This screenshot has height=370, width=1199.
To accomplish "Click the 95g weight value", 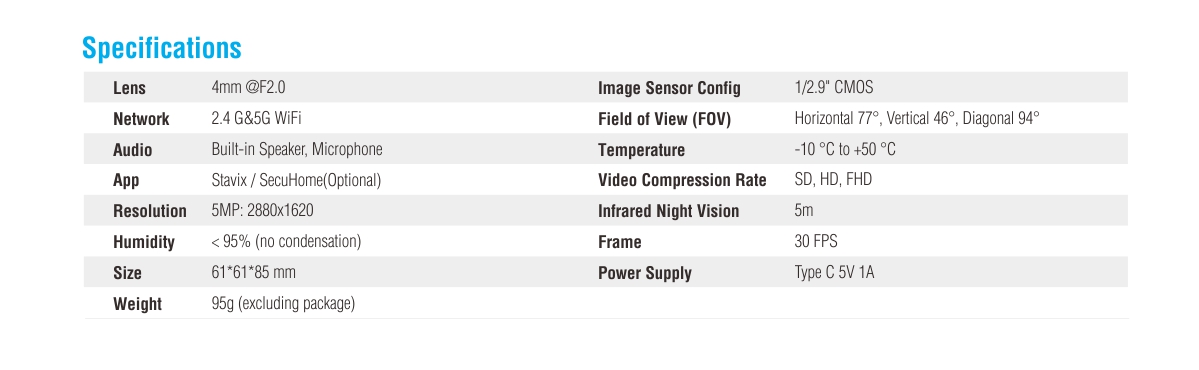I will [284, 303].
